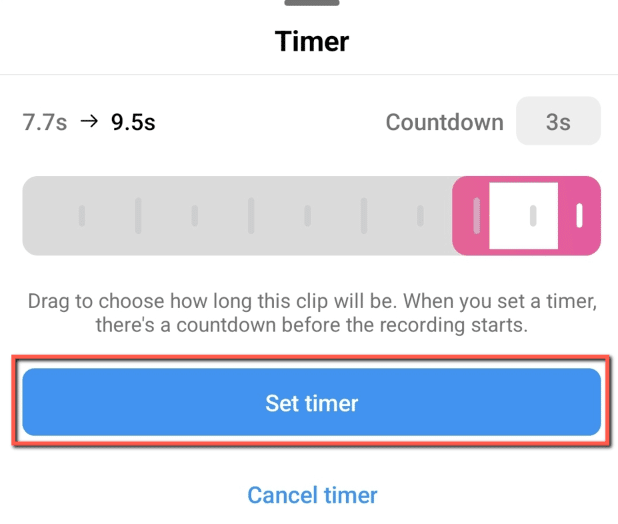Tap the blue Set timer button
The image size is (618, 524).
coord(311,403)
